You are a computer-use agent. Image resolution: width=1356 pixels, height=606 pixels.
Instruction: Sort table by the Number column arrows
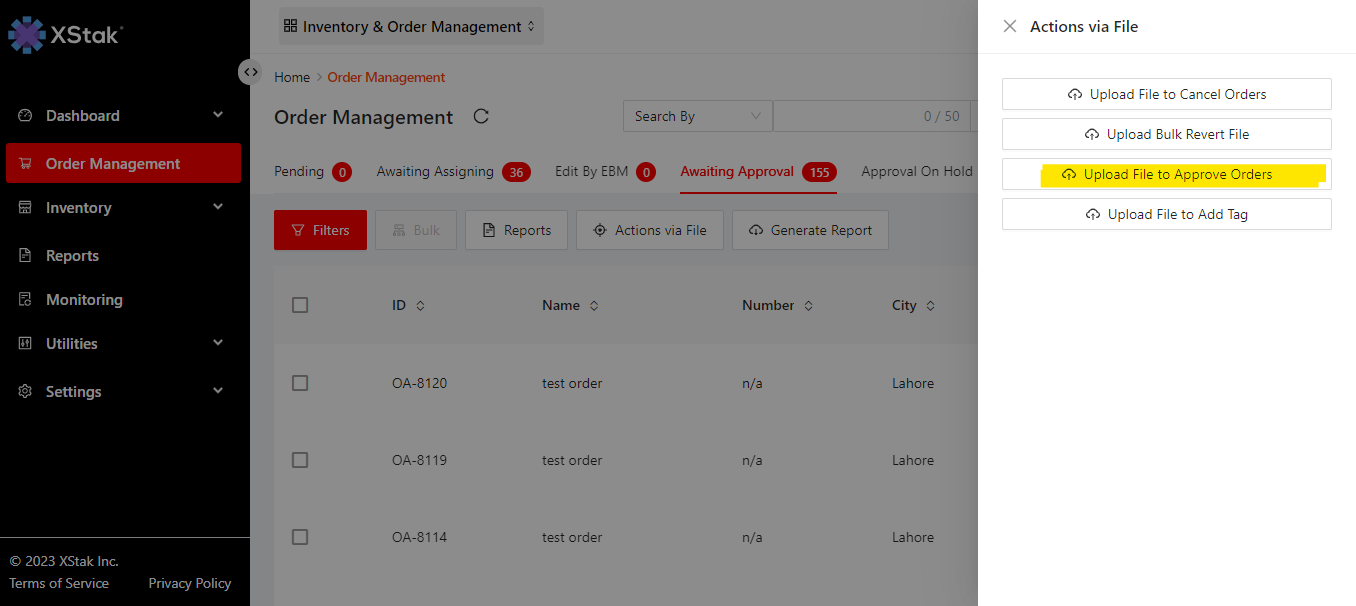[x=808, y=306]
